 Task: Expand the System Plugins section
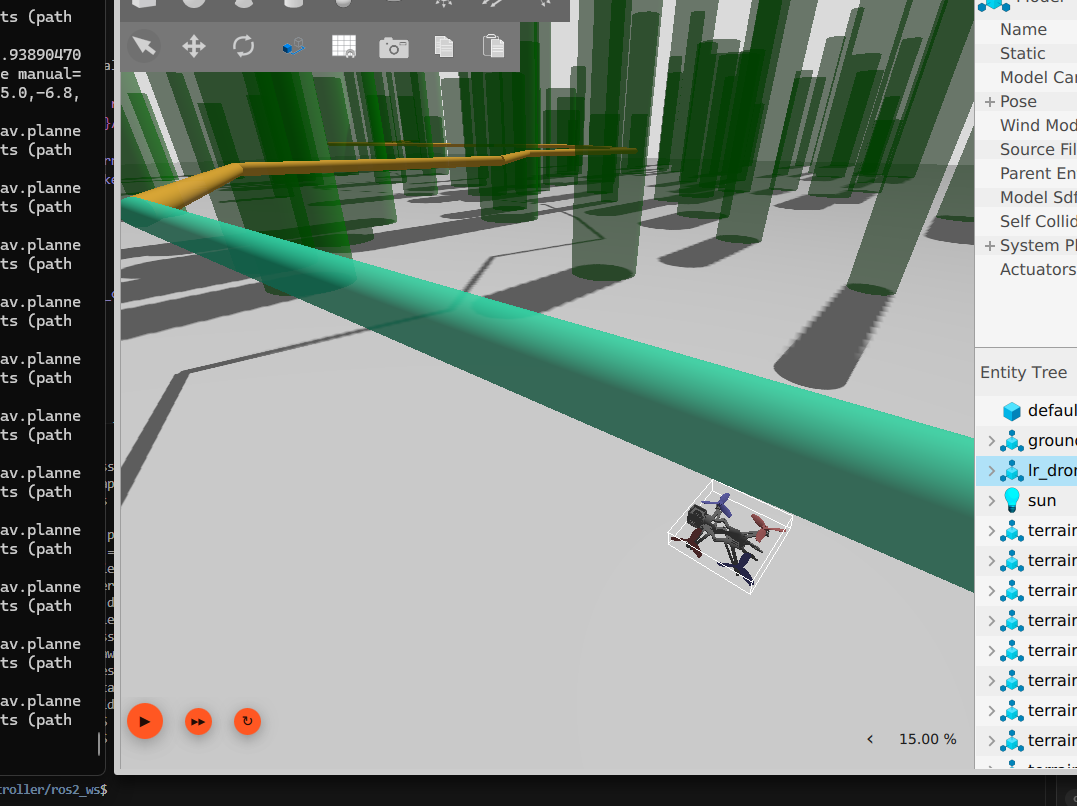pyautogui.click(x=990, y=245)
